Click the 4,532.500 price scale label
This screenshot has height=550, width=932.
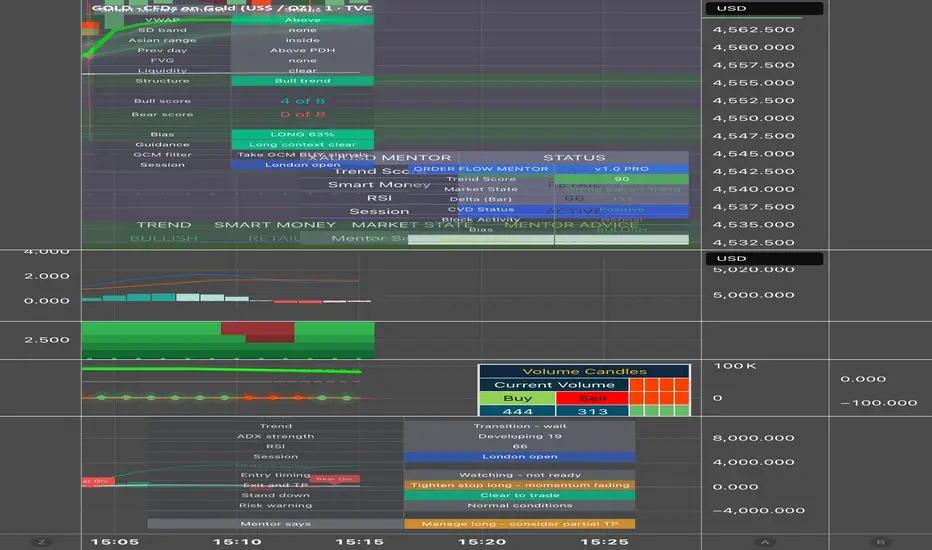(753, 243)
